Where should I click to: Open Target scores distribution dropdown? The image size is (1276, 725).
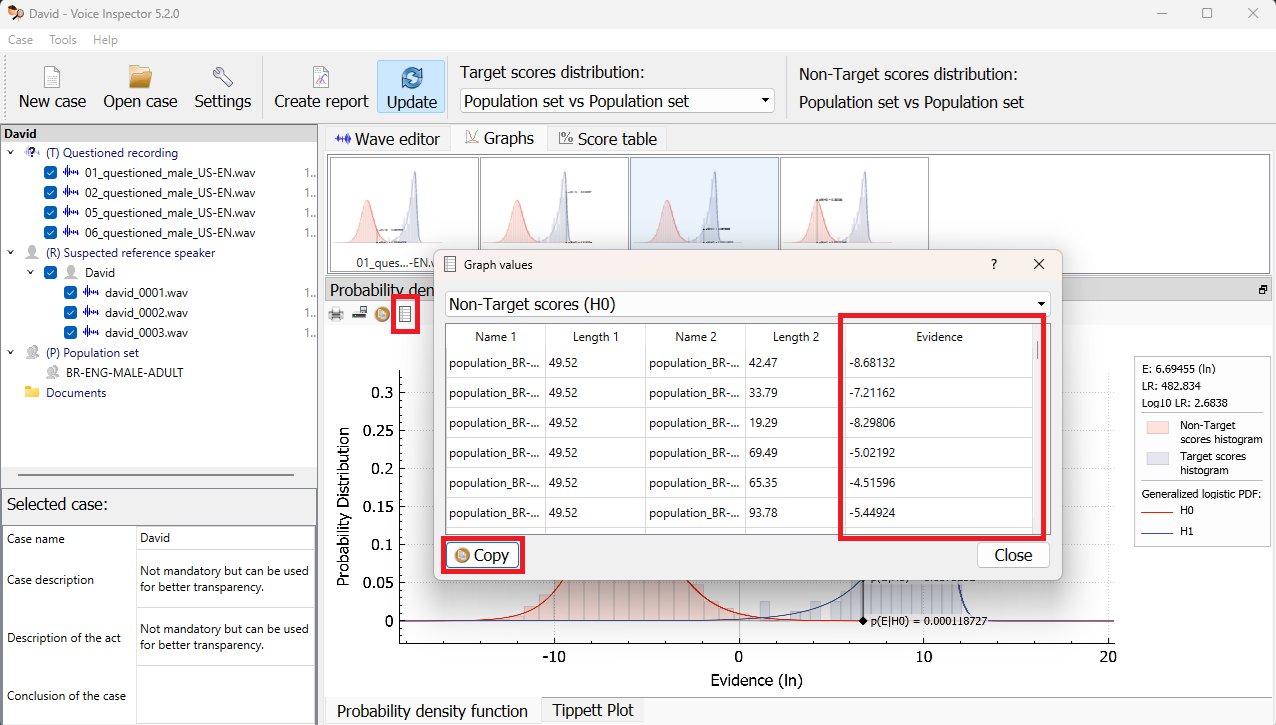(x=617, y=101)
